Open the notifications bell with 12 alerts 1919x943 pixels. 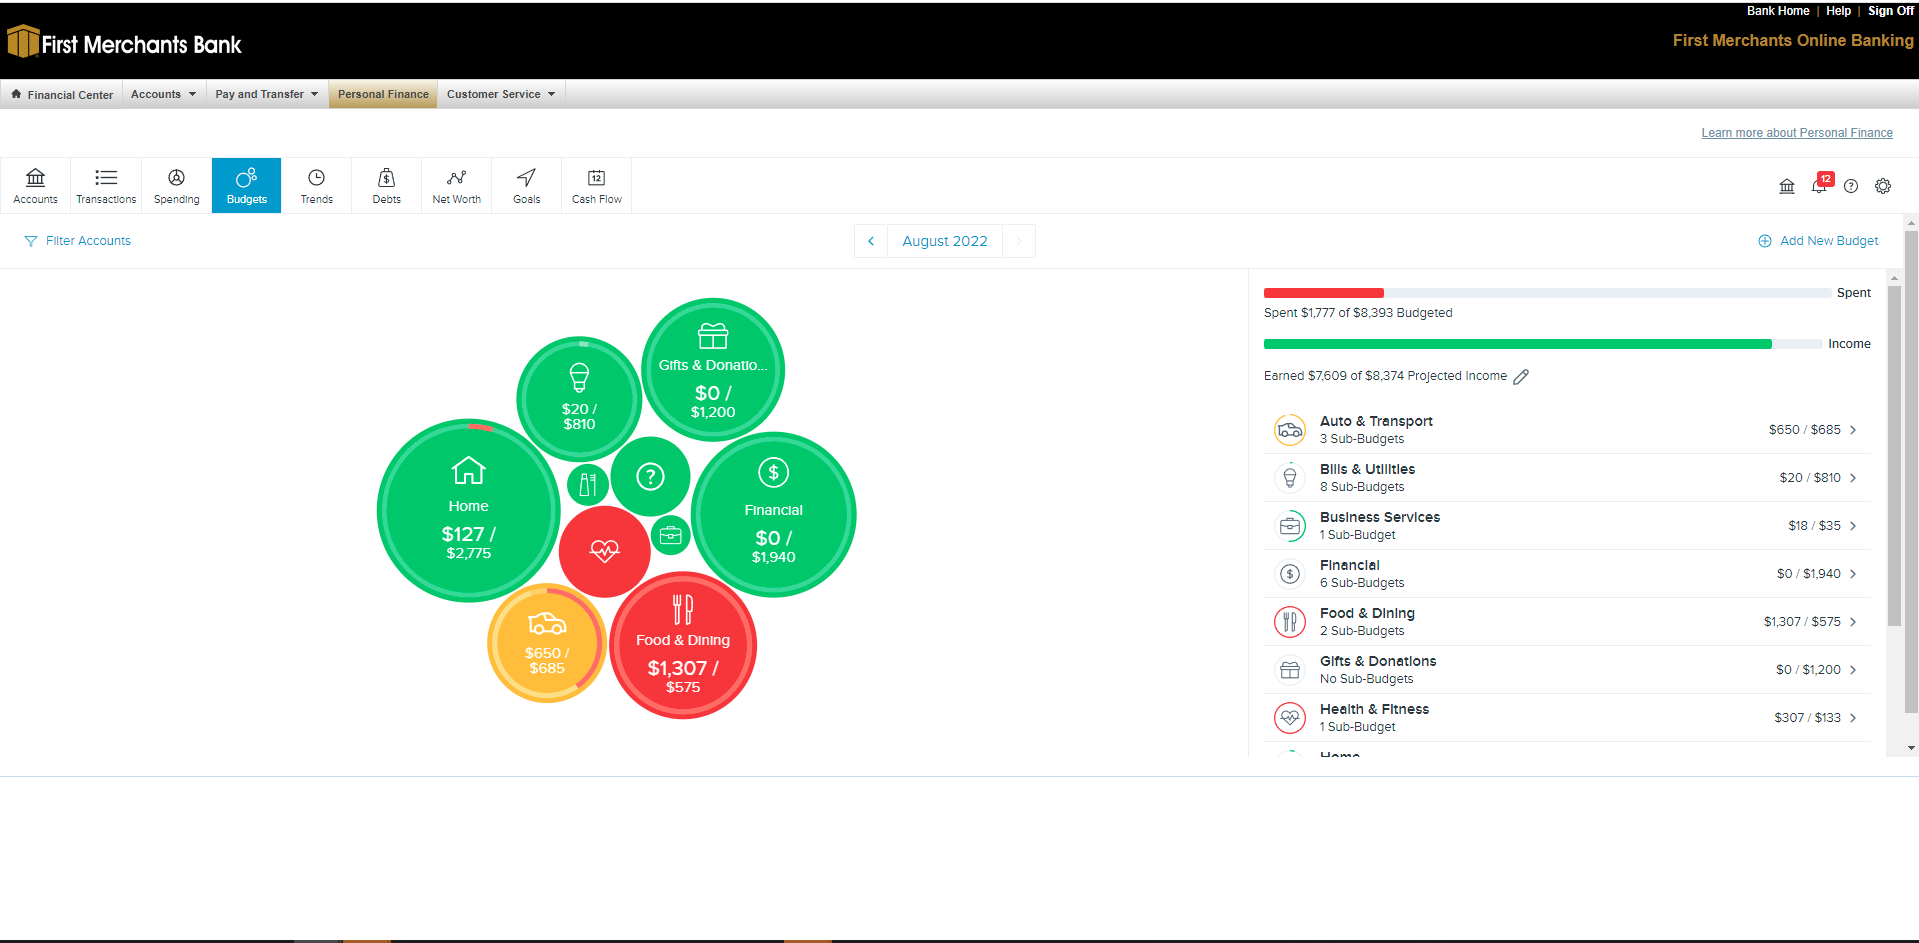coord(1820,185)
